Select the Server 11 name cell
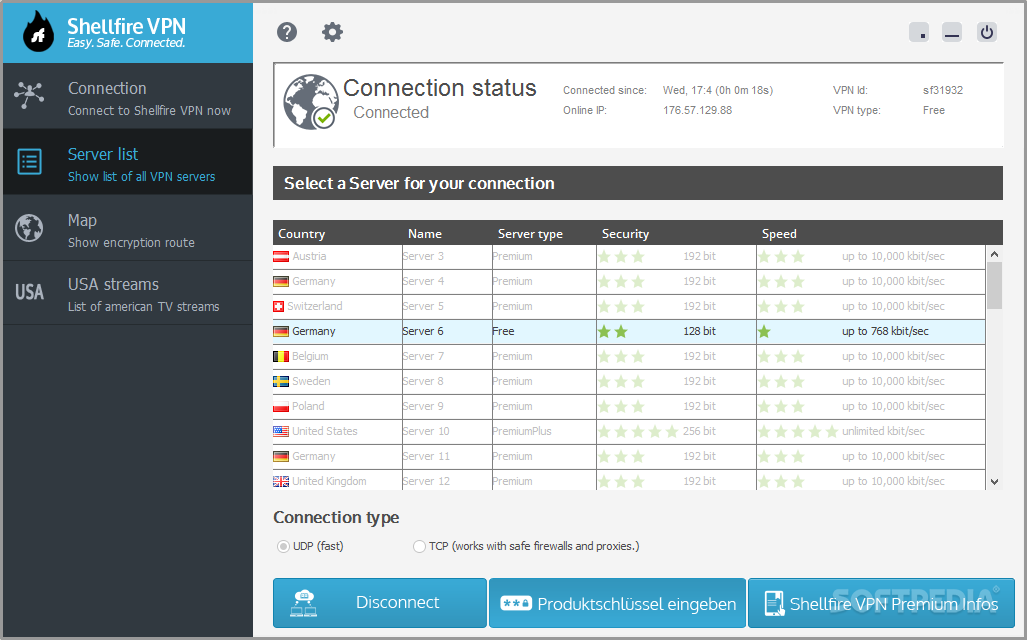This screenshot has width=1027, height=640. click(x=447, y=457)
